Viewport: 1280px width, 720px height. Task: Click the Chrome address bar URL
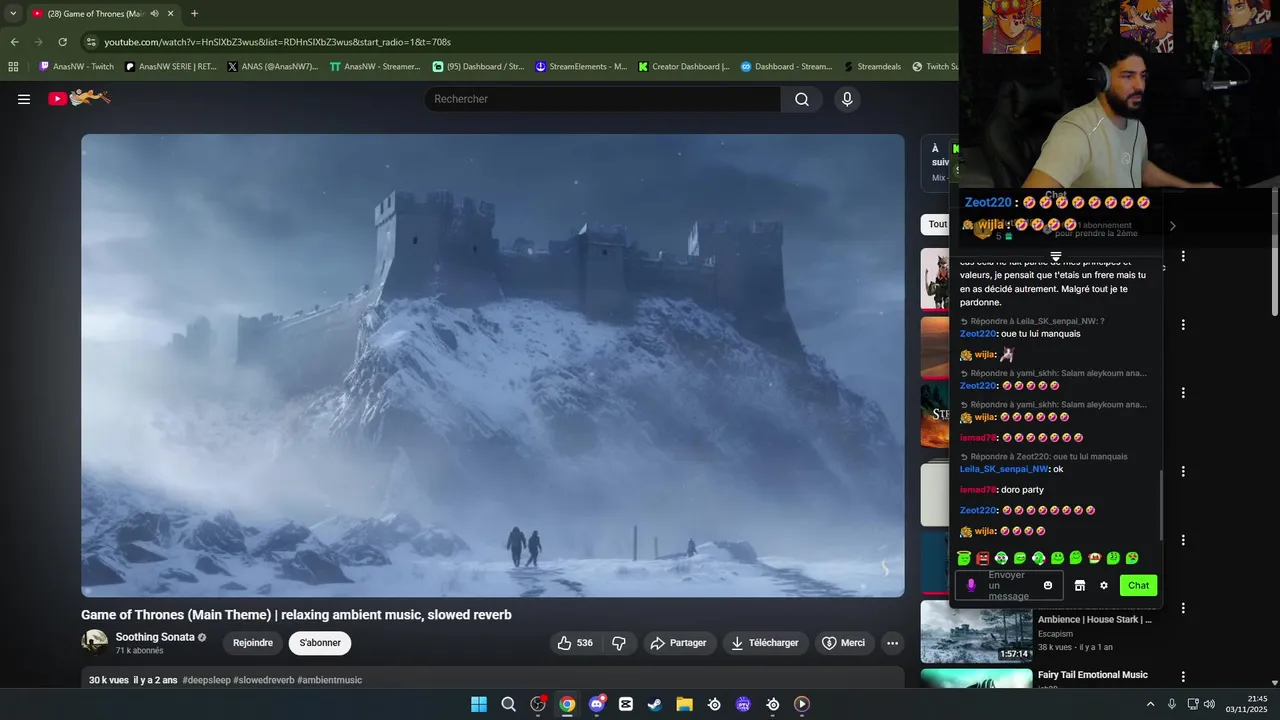(x=278, y=42)
